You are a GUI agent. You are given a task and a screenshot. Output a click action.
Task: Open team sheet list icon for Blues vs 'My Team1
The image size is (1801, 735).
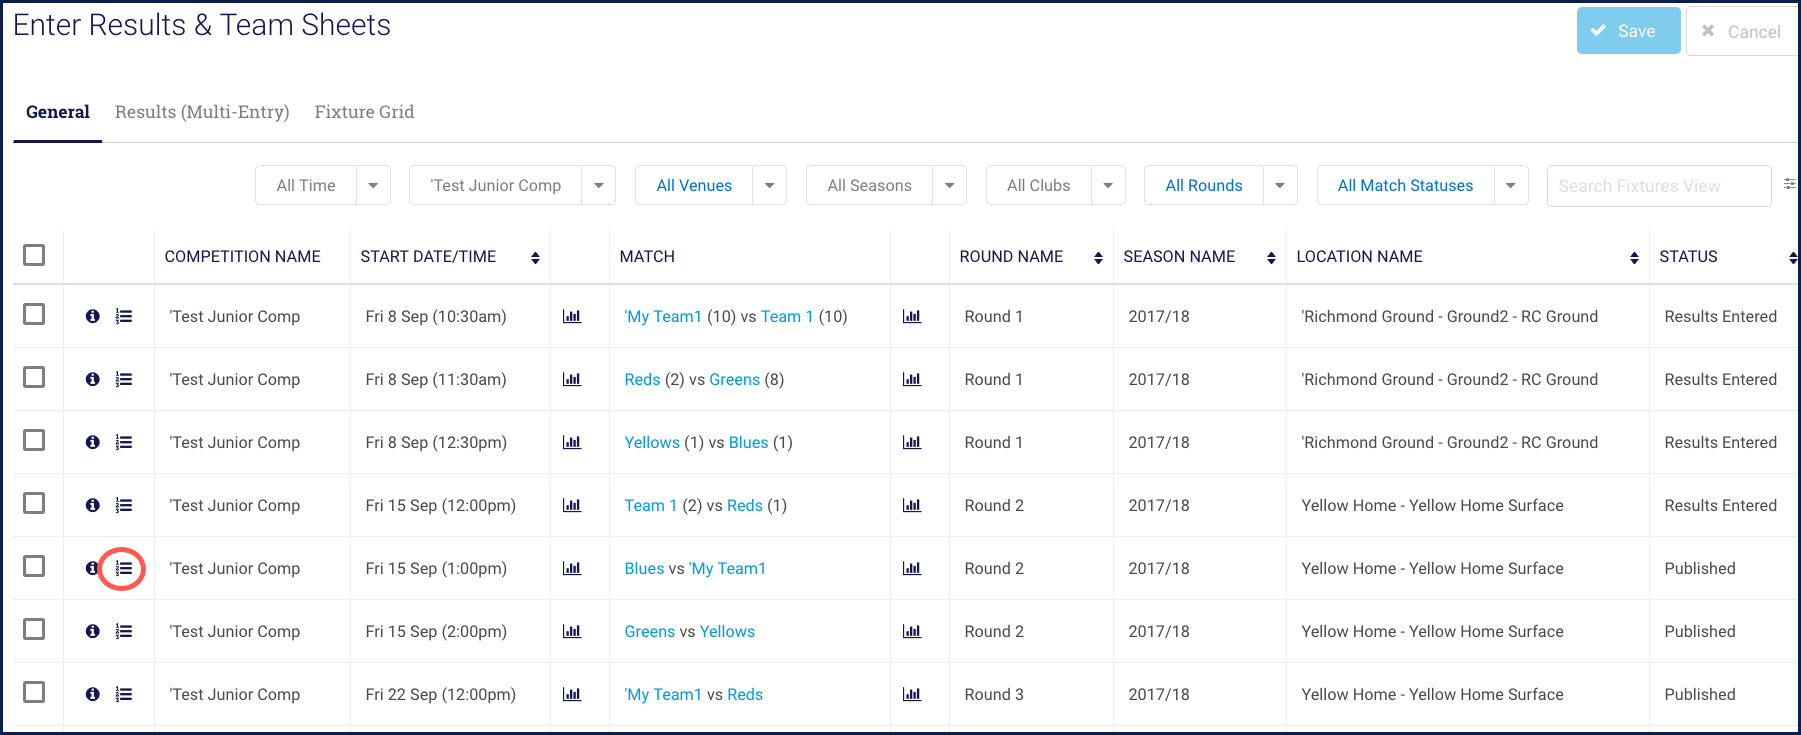coord(124,568)
